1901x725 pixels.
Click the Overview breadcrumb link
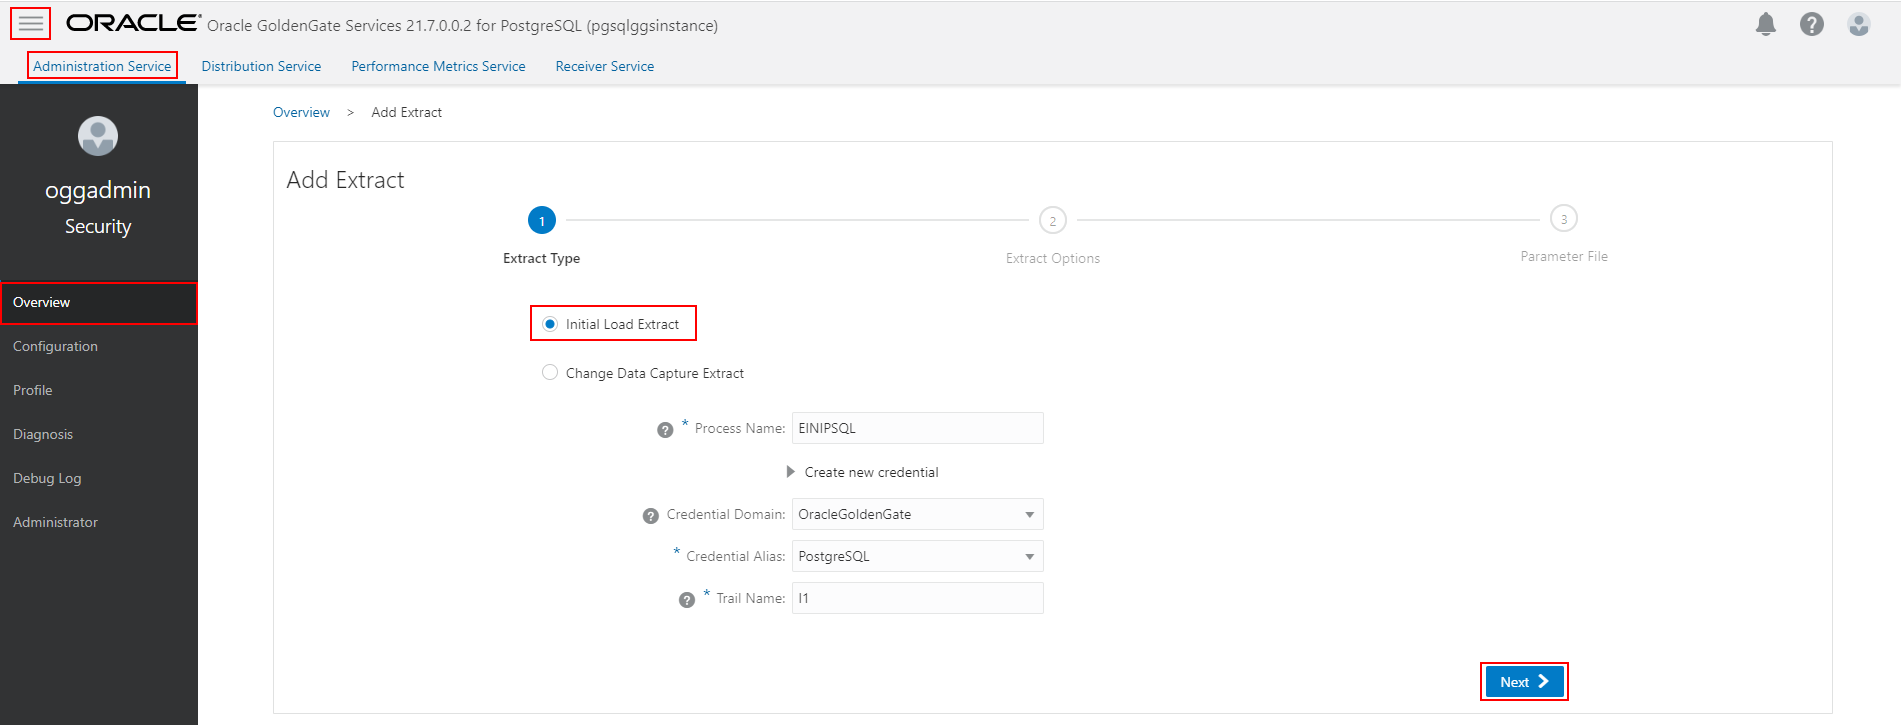(301, 112)
